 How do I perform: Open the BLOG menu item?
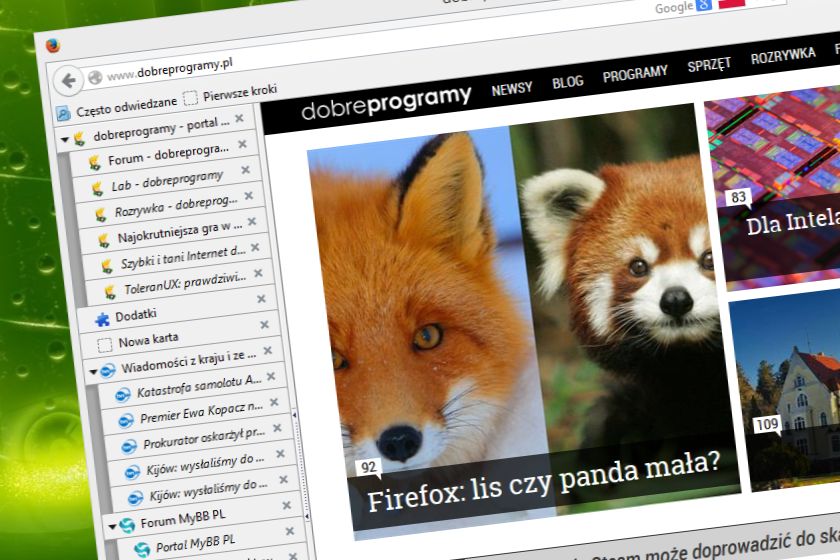click(x=567, y=82)
